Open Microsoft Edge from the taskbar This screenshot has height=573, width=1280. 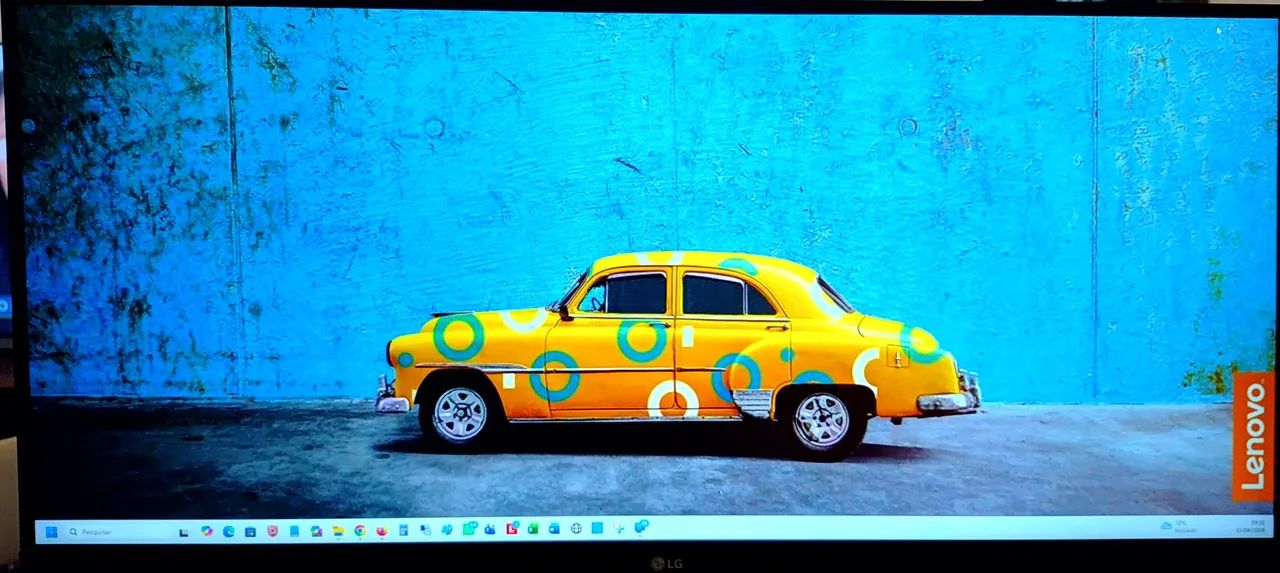coord(228,531)
